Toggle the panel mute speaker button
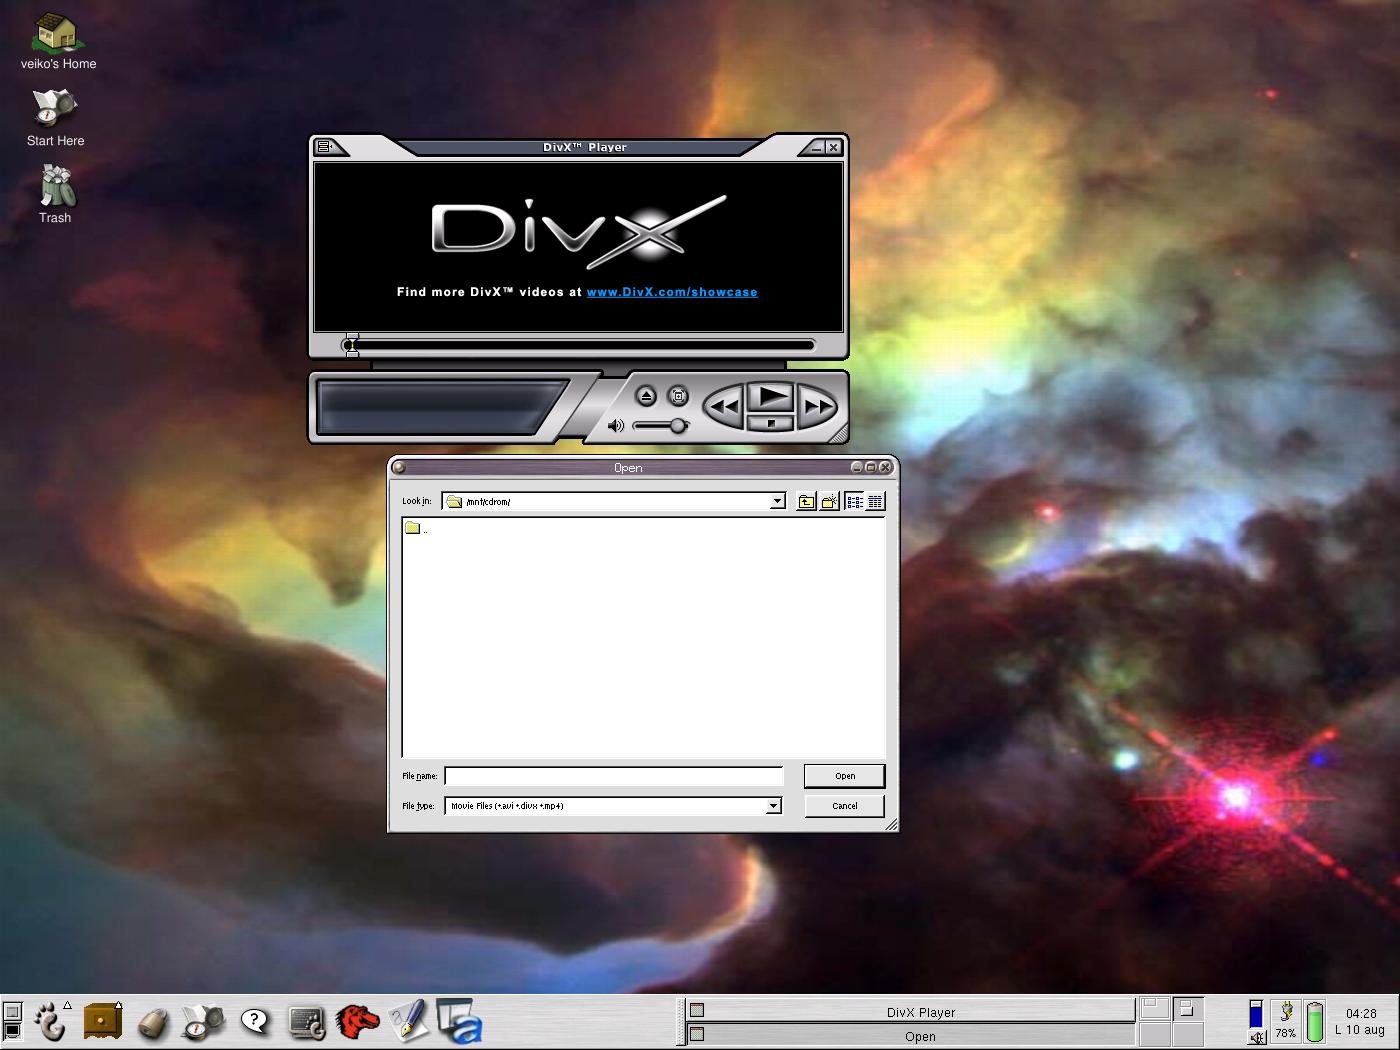 click(1257, 1038)
